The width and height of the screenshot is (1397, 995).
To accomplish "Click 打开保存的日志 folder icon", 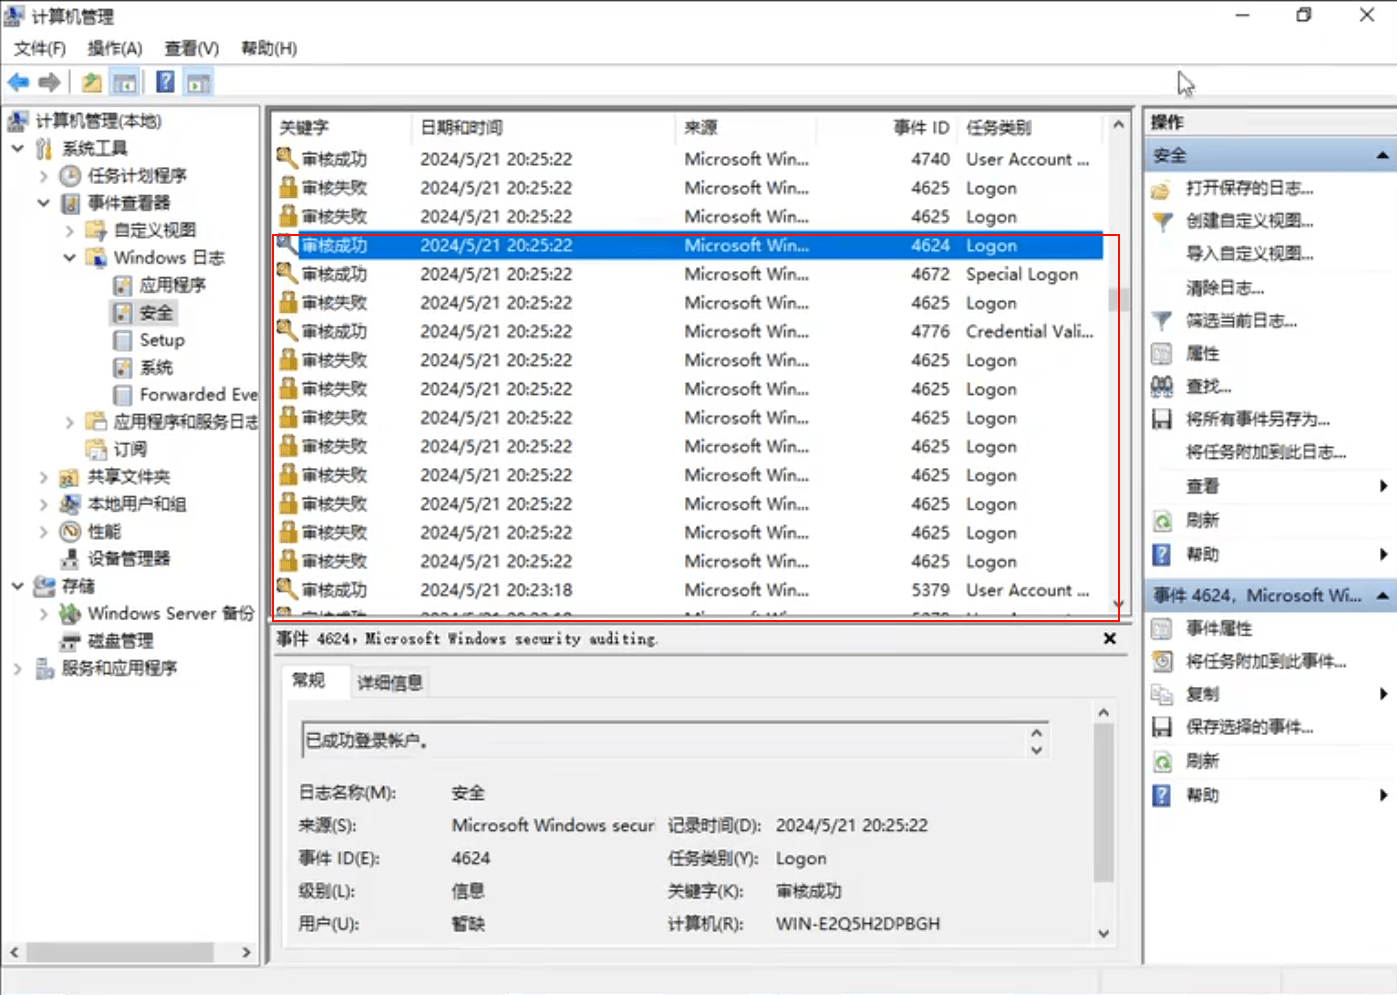I will click(x=1162, y=189).
